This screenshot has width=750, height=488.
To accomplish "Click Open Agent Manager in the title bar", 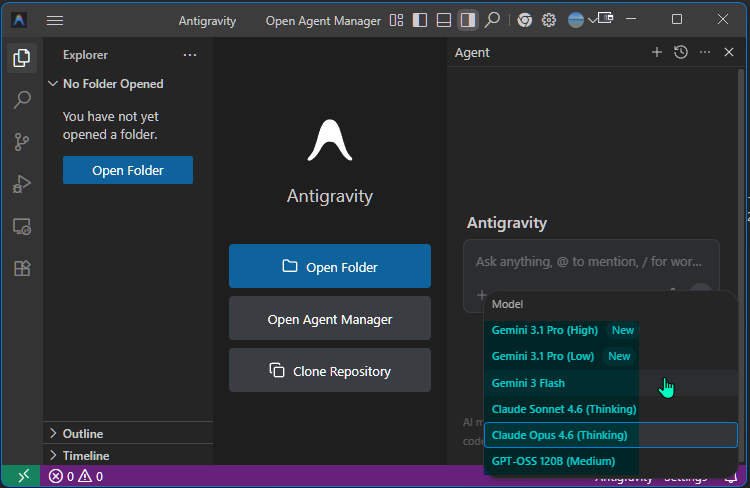I will point(323,21).
